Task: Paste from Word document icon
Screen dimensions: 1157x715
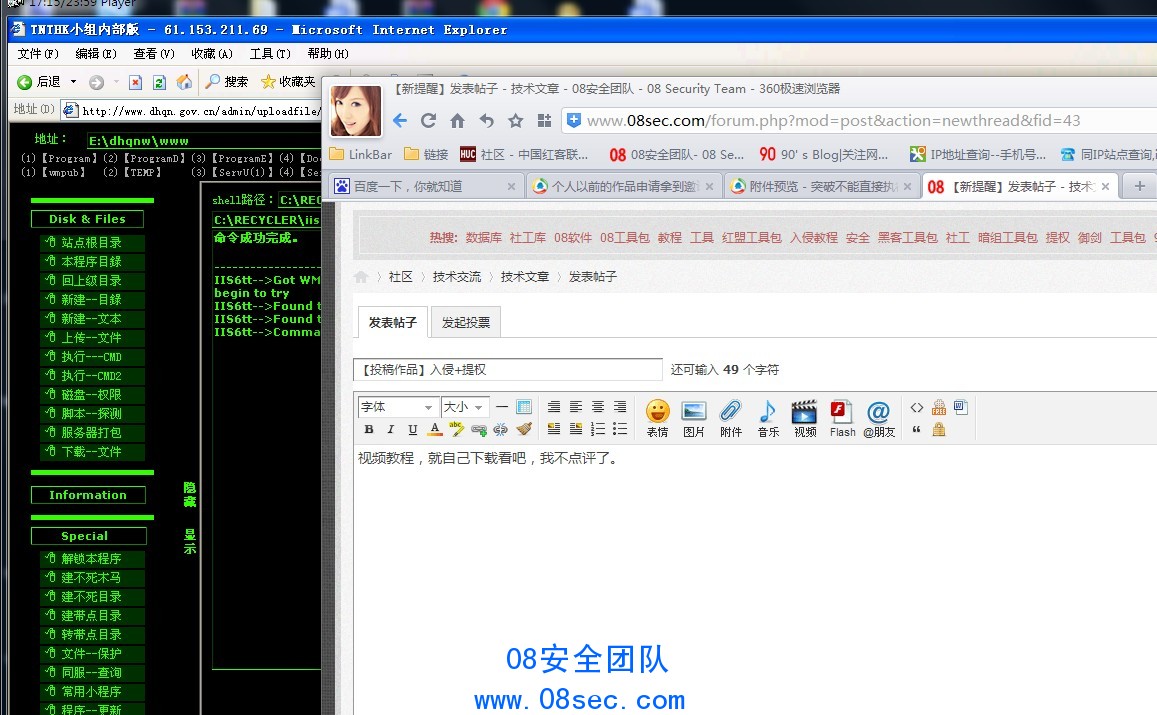Action: tap(961, 407)
